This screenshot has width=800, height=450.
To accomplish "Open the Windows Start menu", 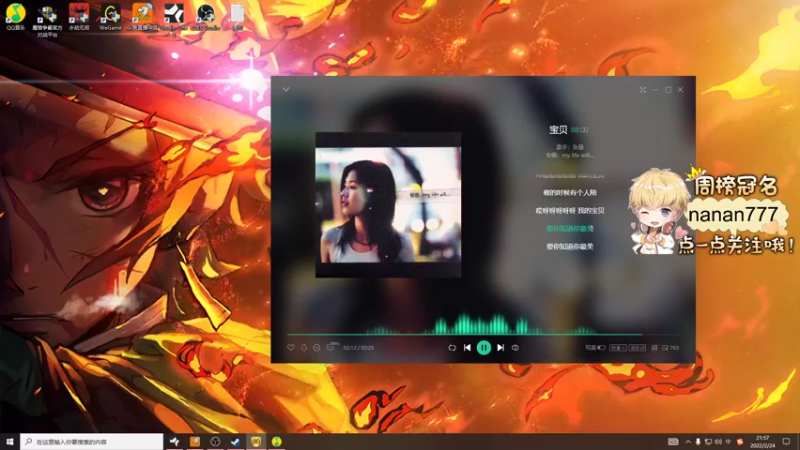I will [10, 442].
